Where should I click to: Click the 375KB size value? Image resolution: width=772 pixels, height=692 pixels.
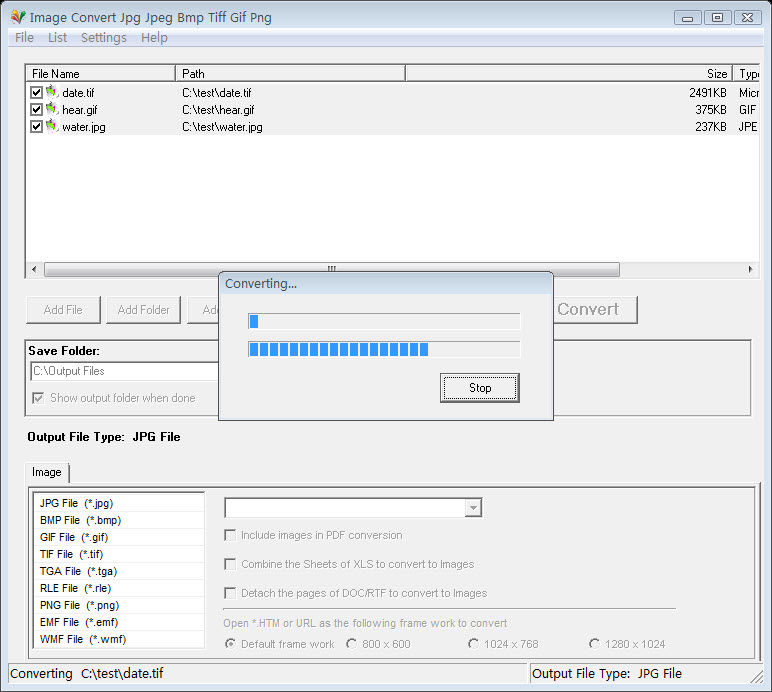coord(710,110)
